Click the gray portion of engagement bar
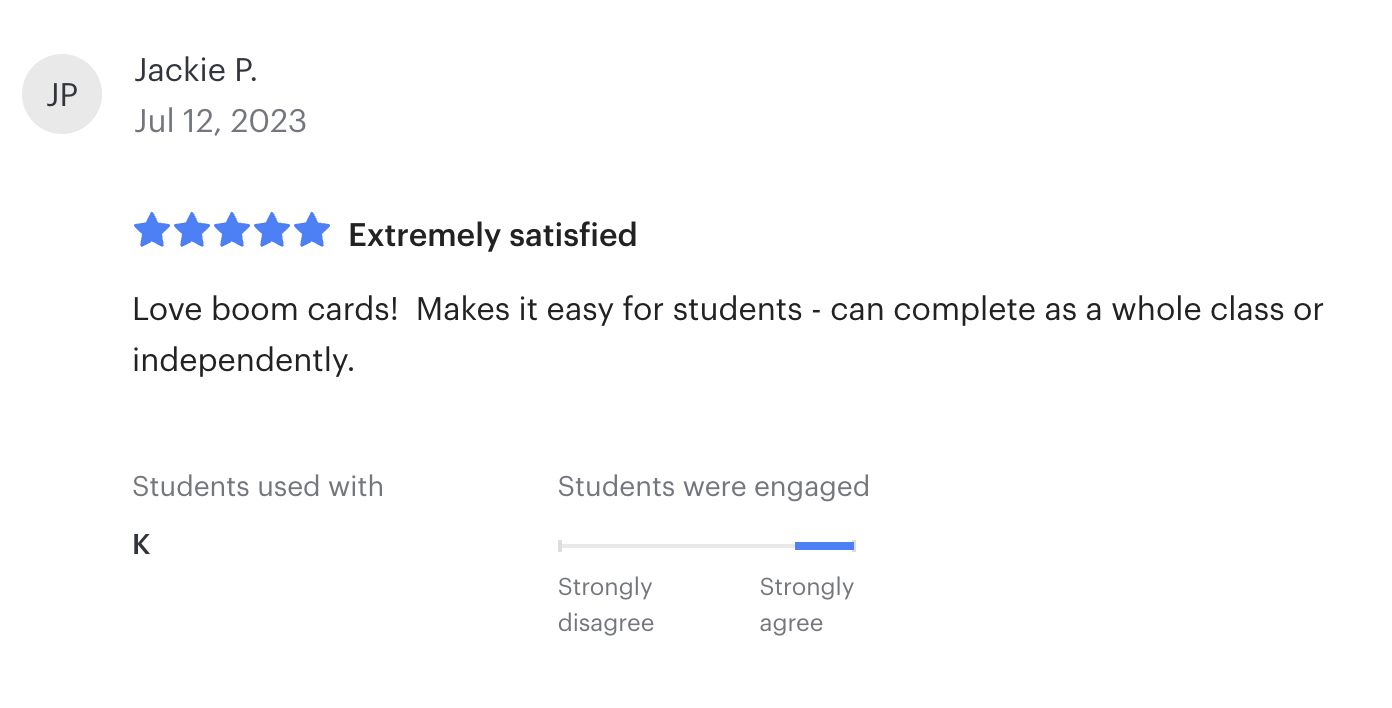The width and height of the screenshot is (1392, 708). coord(677,546)
